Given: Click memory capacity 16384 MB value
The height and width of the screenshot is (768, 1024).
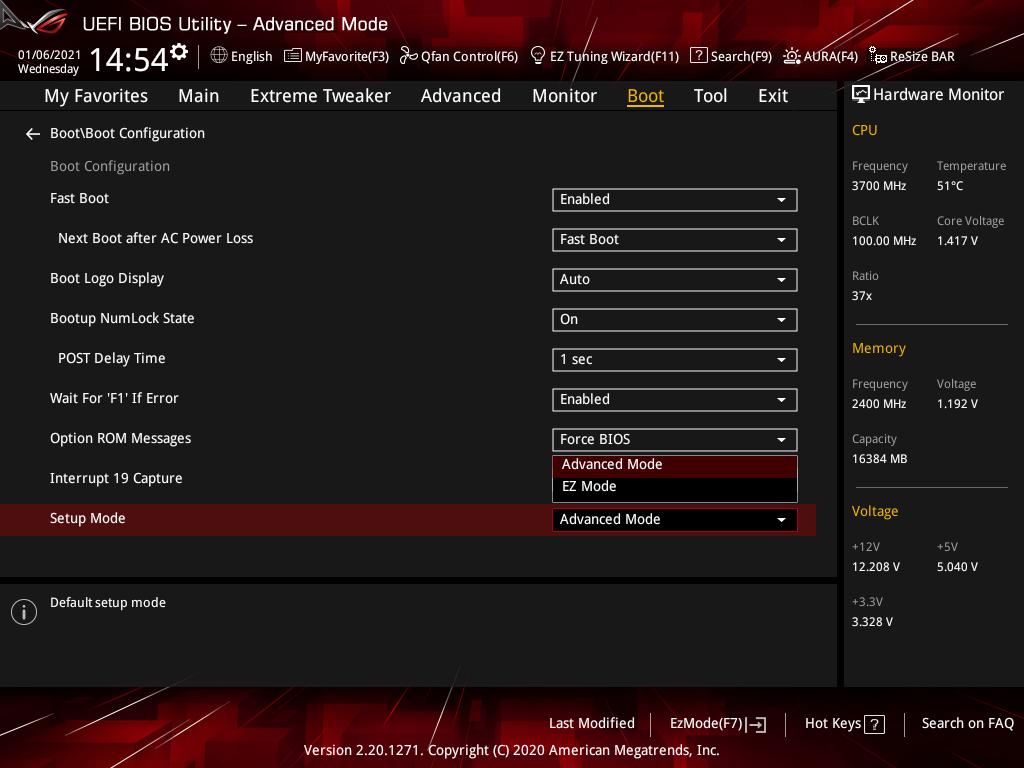Looking at the screenshot, I should pyautogui.click(x=879, y=459).
